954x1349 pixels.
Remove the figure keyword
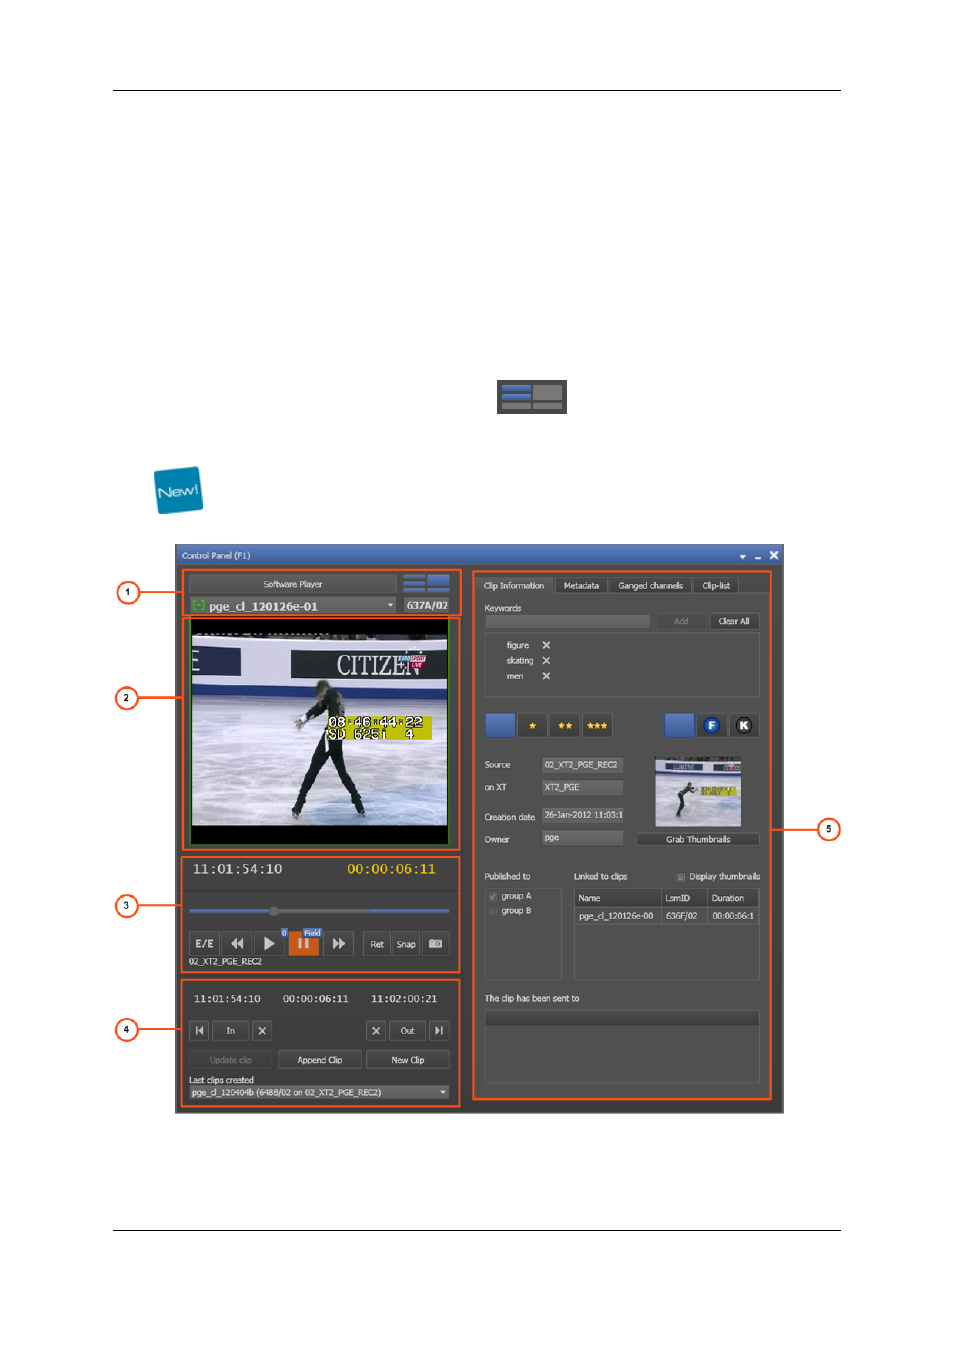tap(546, 645)
